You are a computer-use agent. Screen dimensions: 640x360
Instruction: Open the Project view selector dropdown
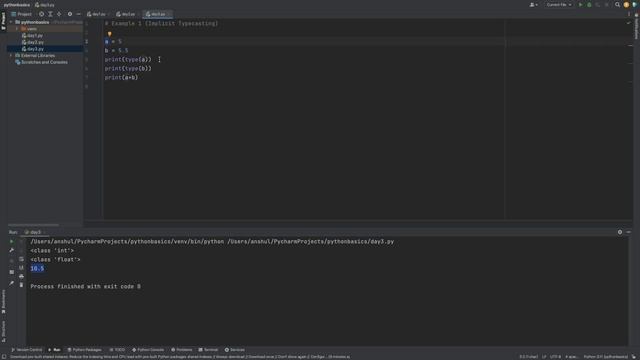pyautogui.click(x=22, y=14)
